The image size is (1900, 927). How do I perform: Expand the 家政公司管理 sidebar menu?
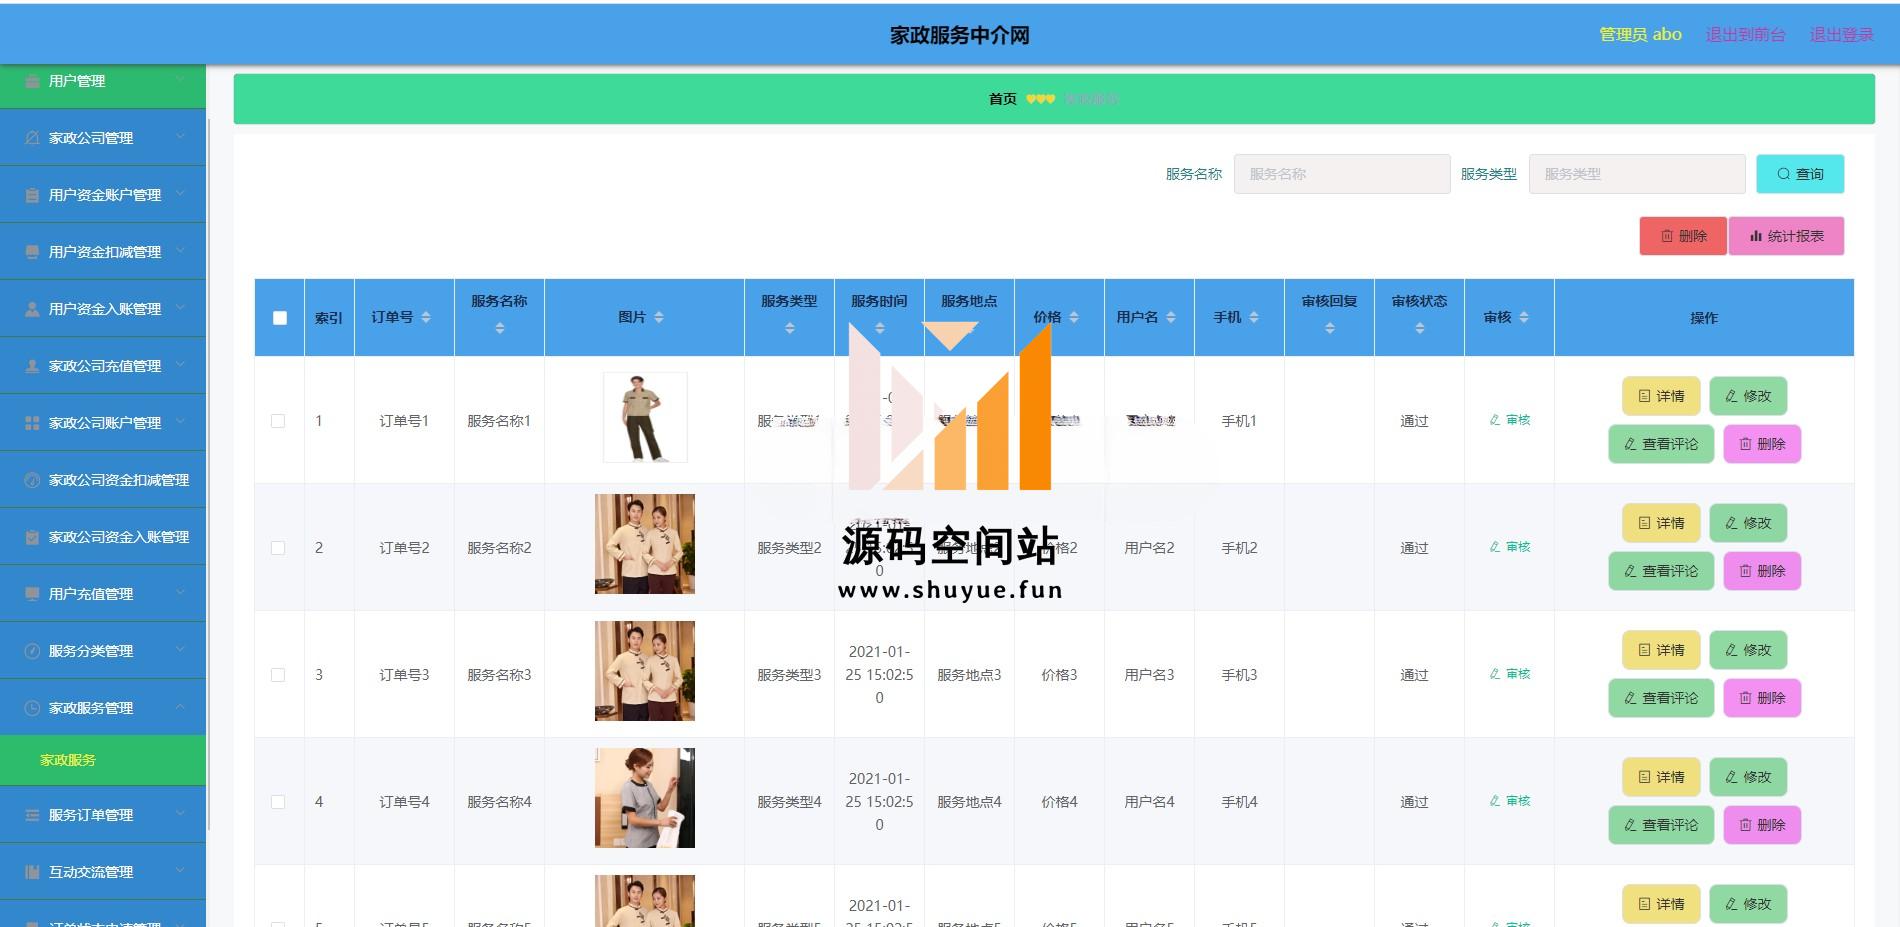[180, 137]
